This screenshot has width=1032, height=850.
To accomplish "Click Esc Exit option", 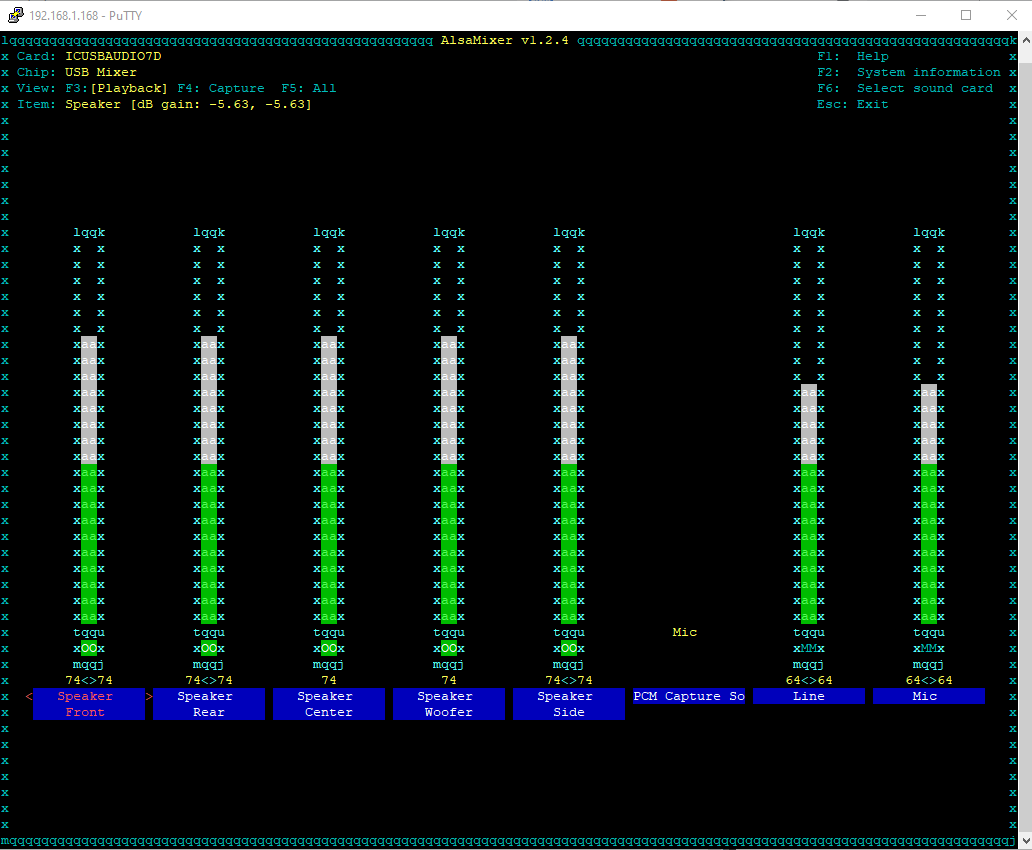I will (852, 104).
